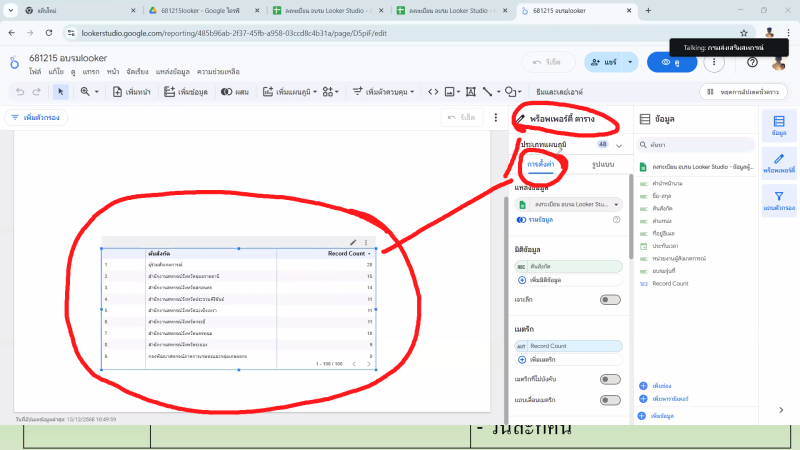Open the Looker Studio help icon

[752, 62]
